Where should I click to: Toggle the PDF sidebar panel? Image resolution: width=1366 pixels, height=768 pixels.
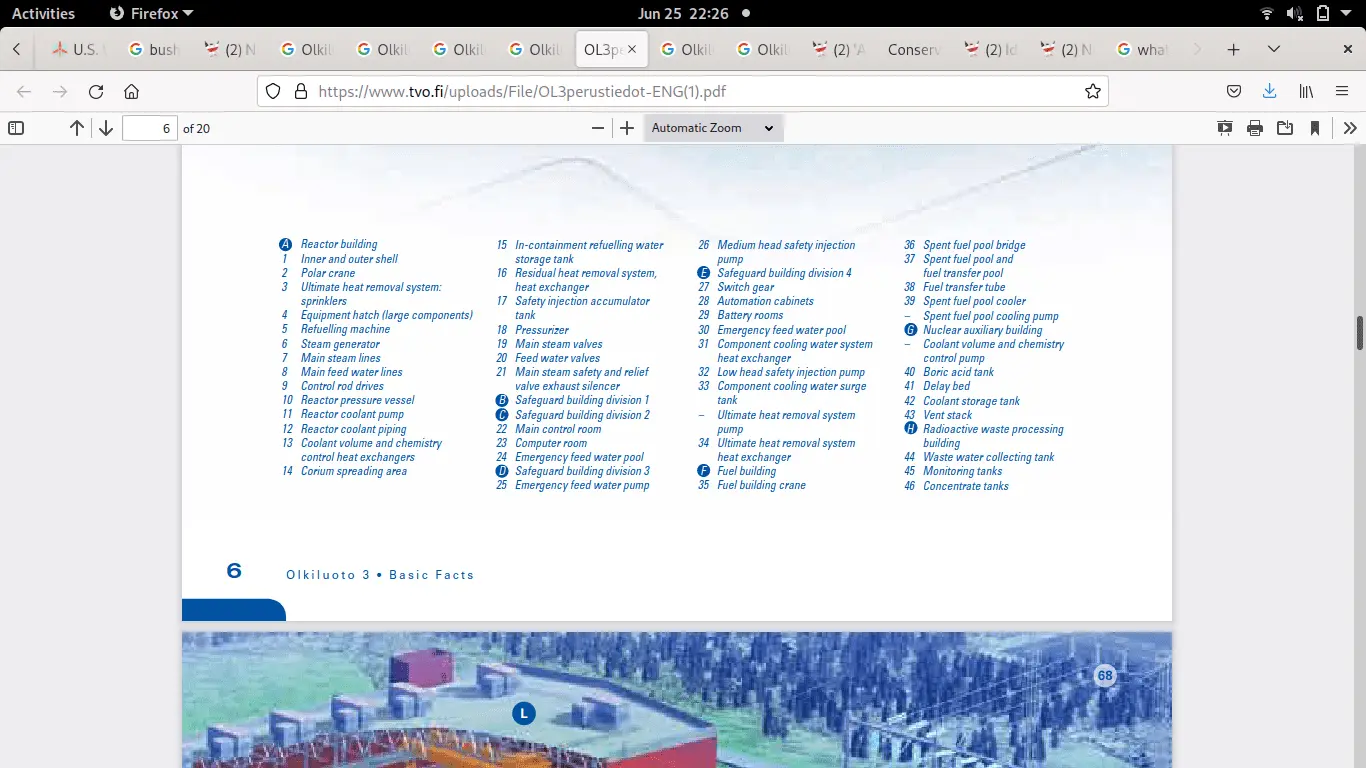pos(16,128)
